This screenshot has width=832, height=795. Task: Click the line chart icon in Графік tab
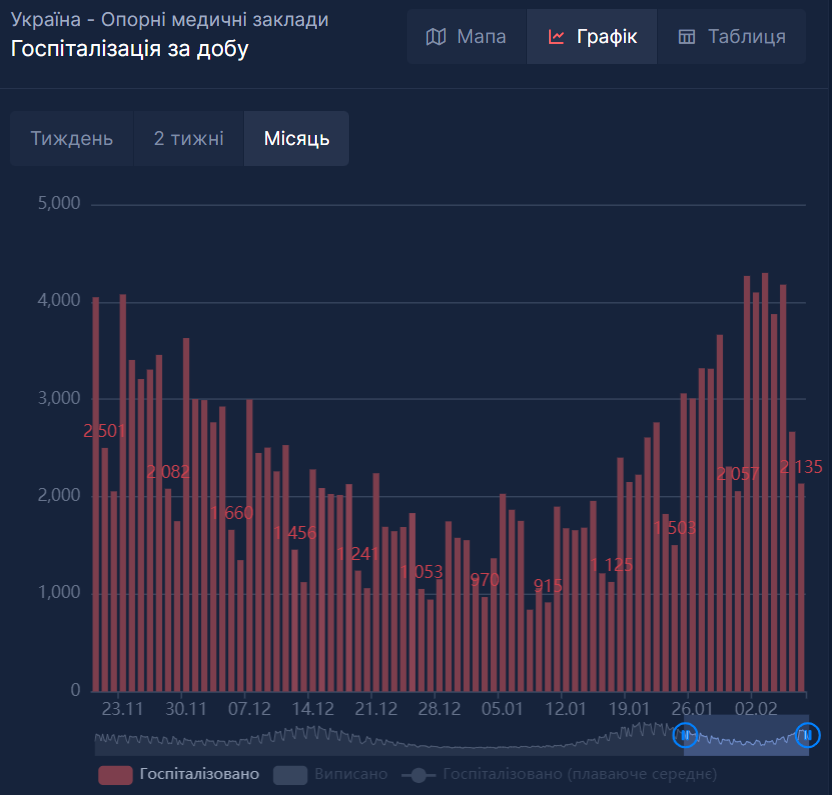(x=557, y=37)
